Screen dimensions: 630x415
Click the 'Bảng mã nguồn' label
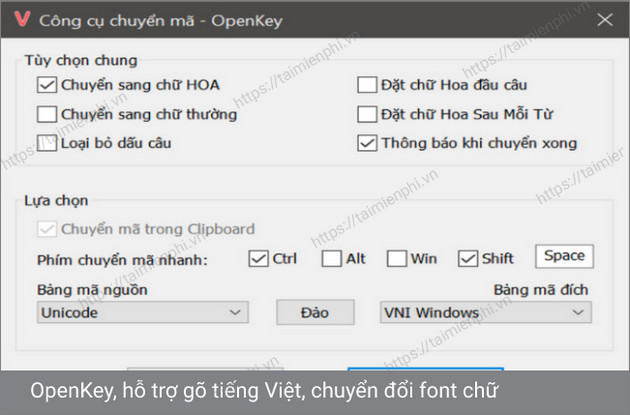pyautogui.click(x=92, y=289)
